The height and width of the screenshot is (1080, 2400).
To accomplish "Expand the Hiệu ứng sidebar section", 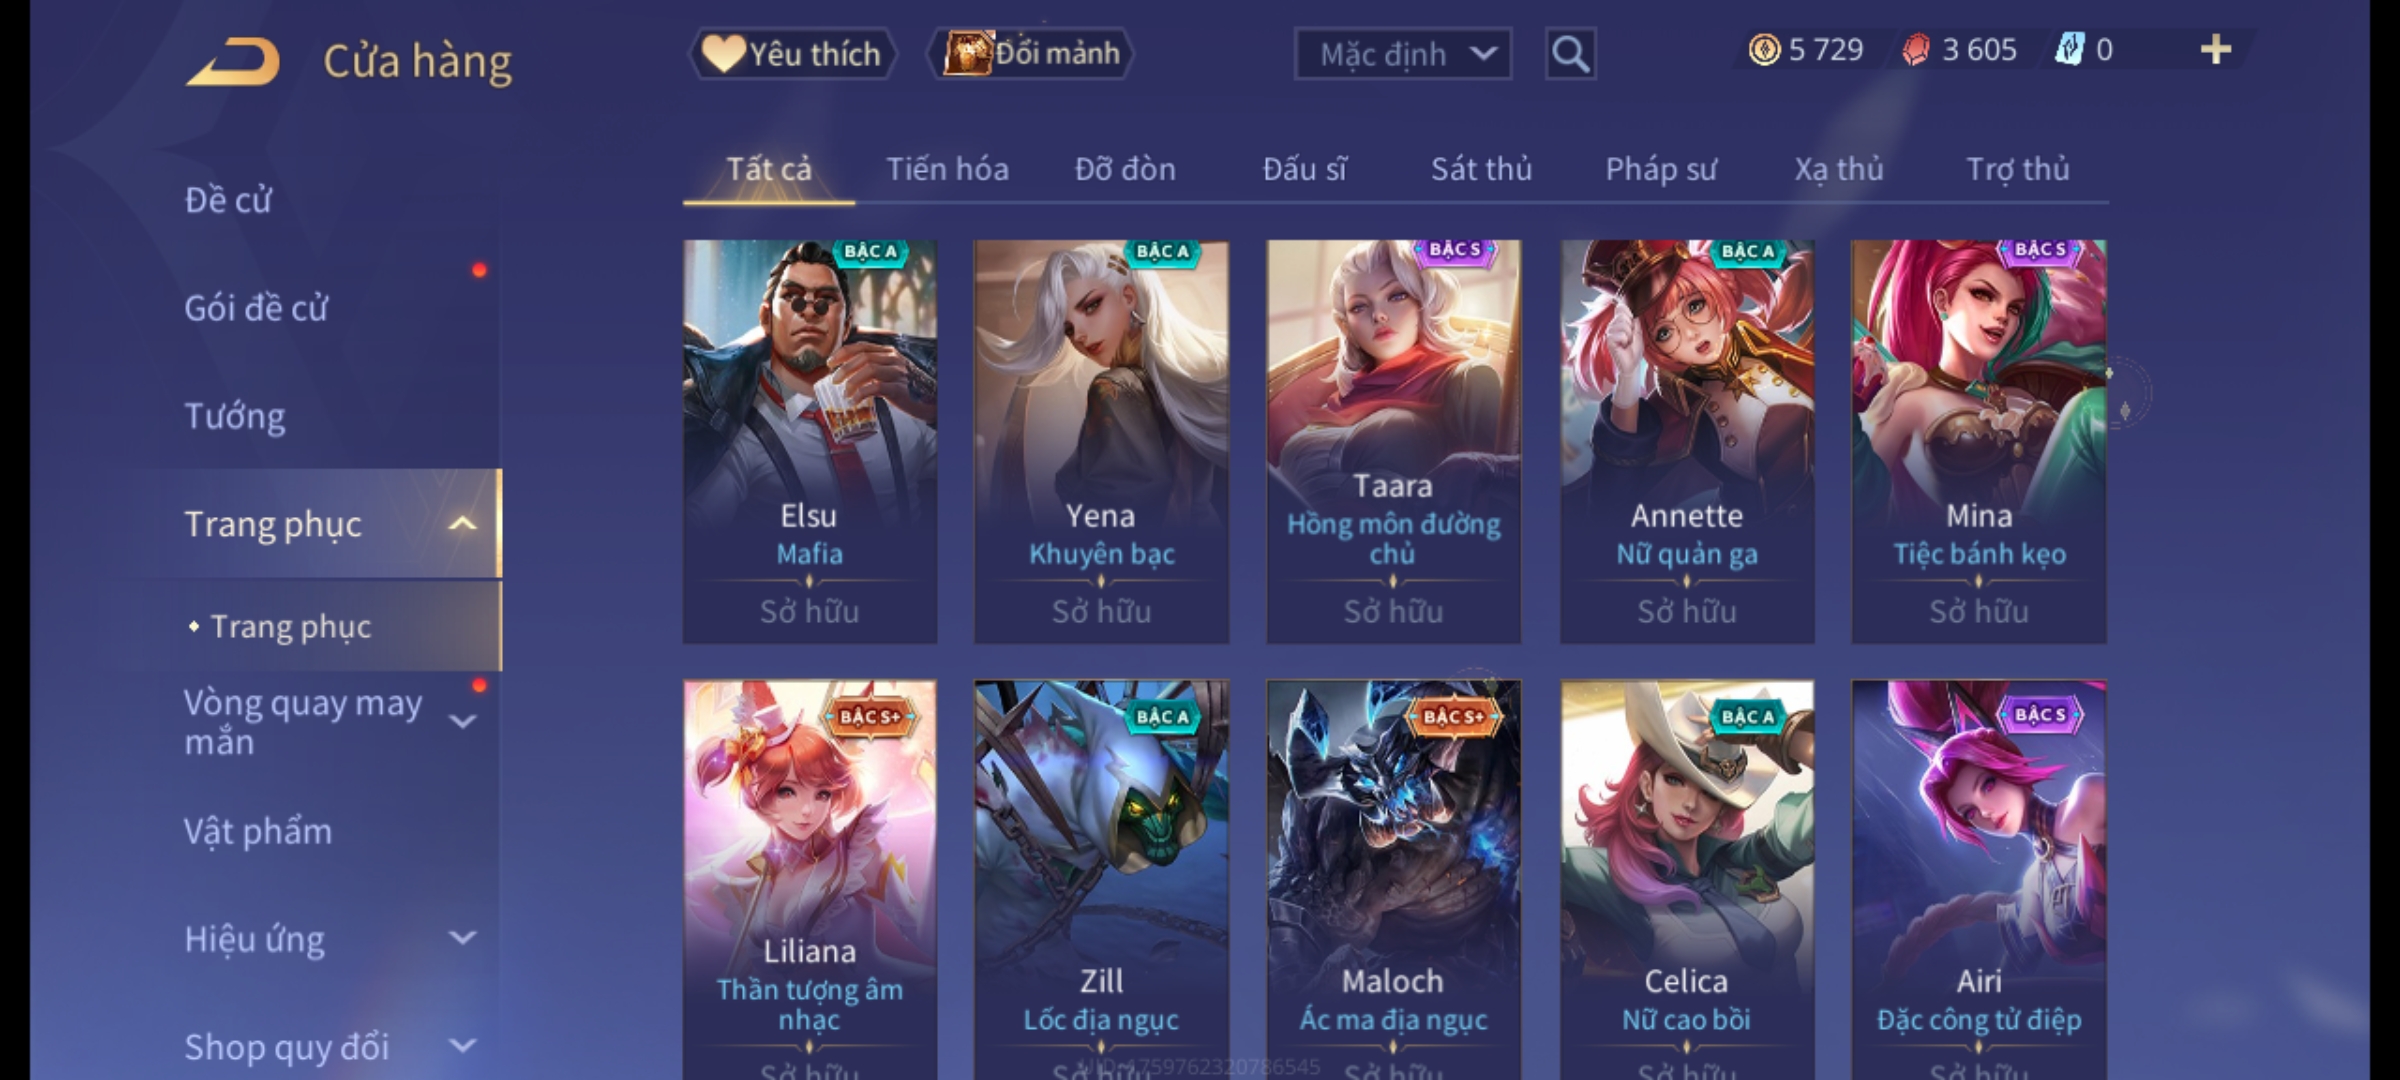I will (x=462, y=938).
